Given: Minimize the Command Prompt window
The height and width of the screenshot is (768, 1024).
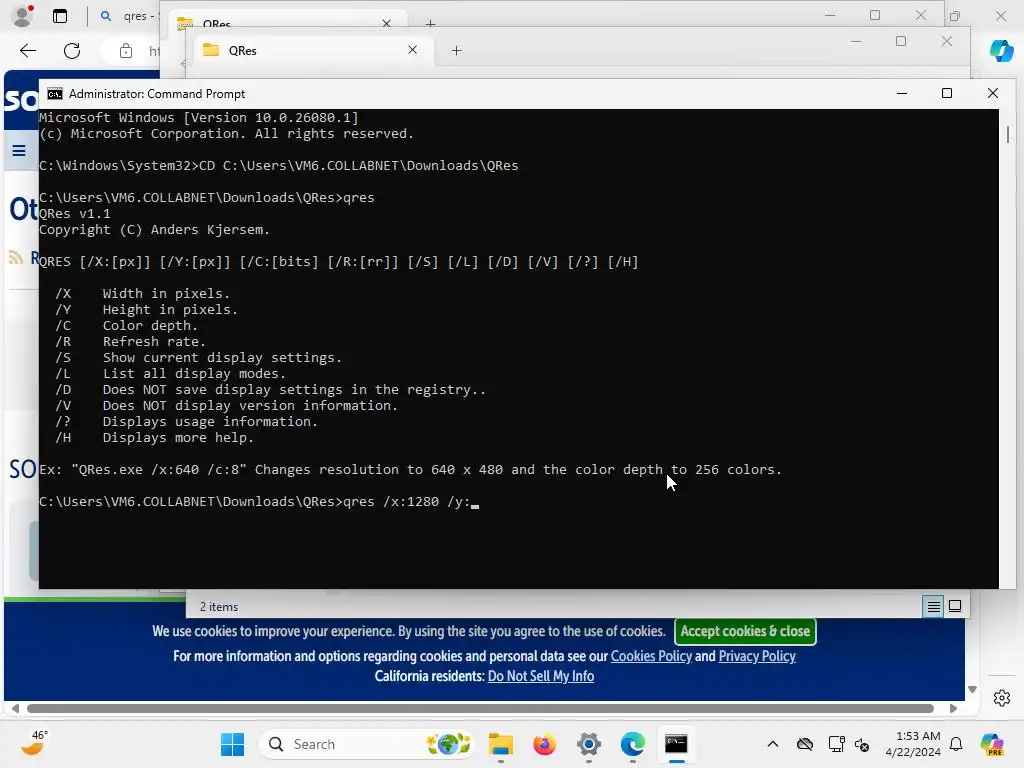Looking at the screenshot, I should (x=902, y=93).
